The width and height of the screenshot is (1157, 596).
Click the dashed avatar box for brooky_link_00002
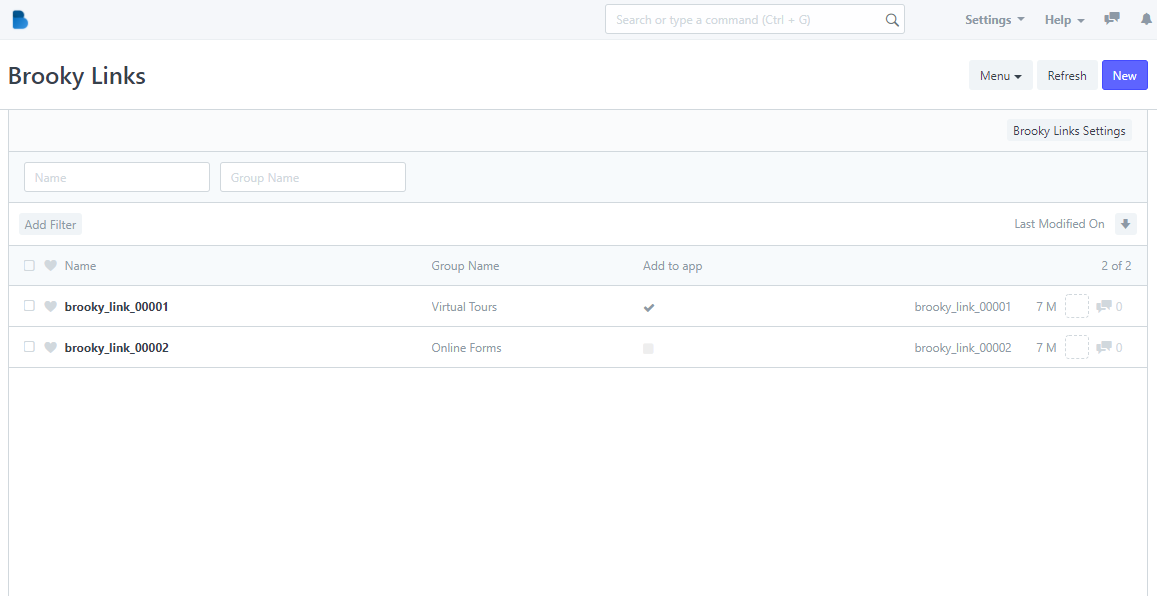tap(1077, 347)
